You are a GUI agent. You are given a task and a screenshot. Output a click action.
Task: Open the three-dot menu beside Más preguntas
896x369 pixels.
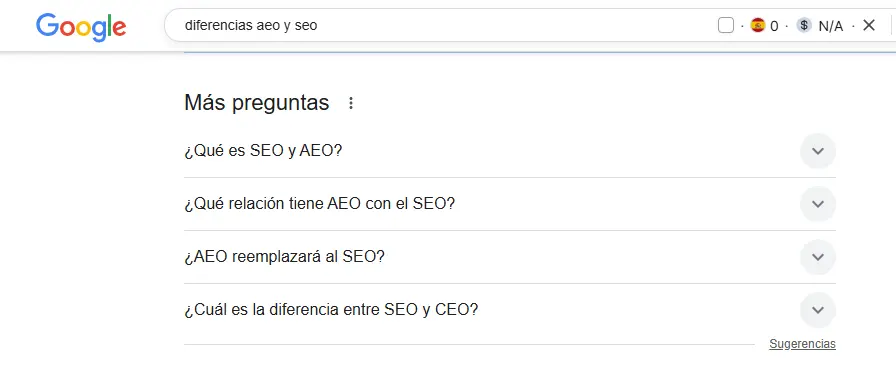(351, 103)
